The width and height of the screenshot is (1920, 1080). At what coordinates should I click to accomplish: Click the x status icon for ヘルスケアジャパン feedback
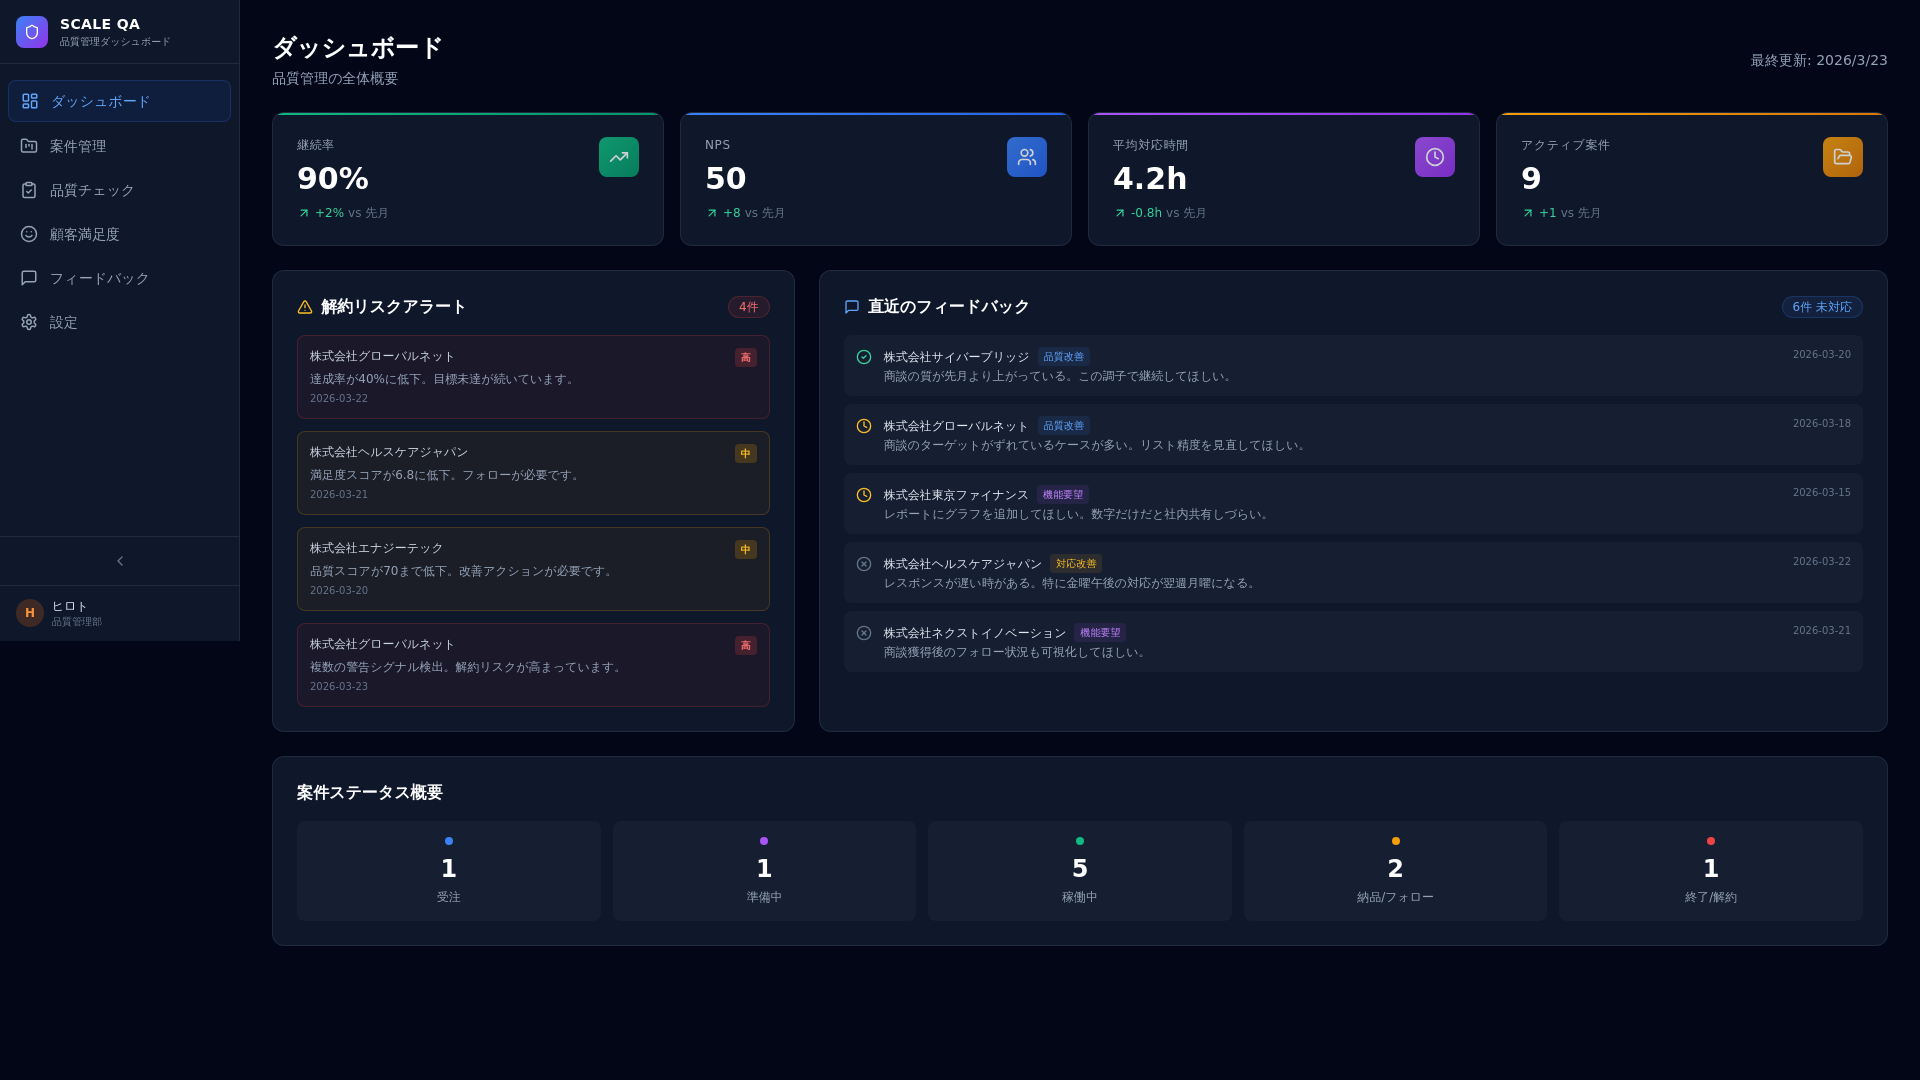[x=864, y=564]
